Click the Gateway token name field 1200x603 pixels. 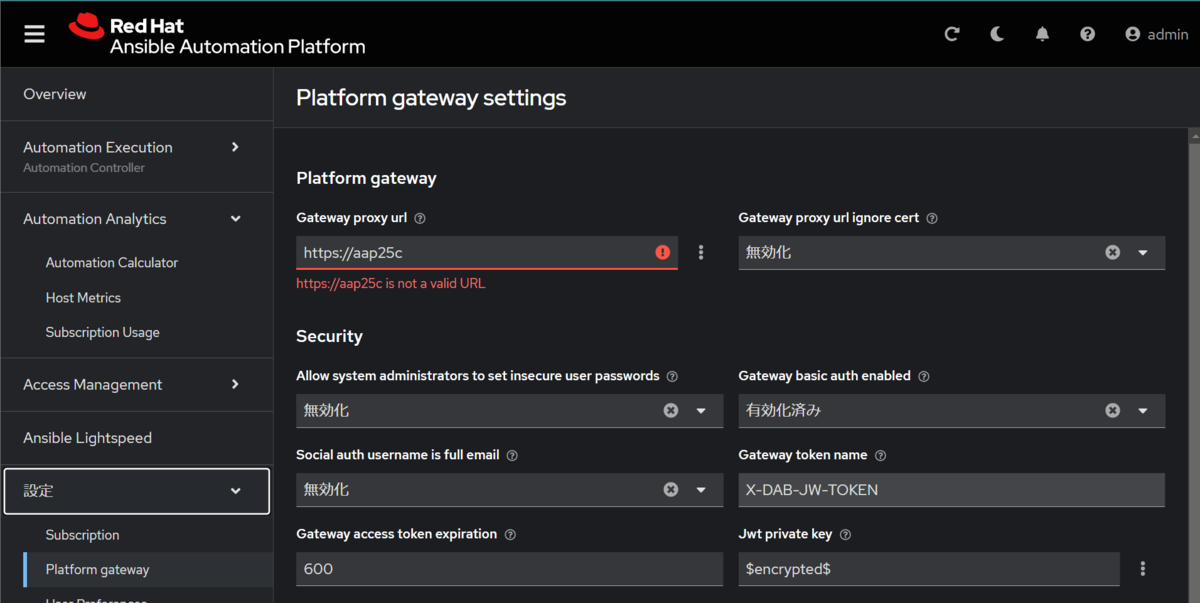coord(951,490)
